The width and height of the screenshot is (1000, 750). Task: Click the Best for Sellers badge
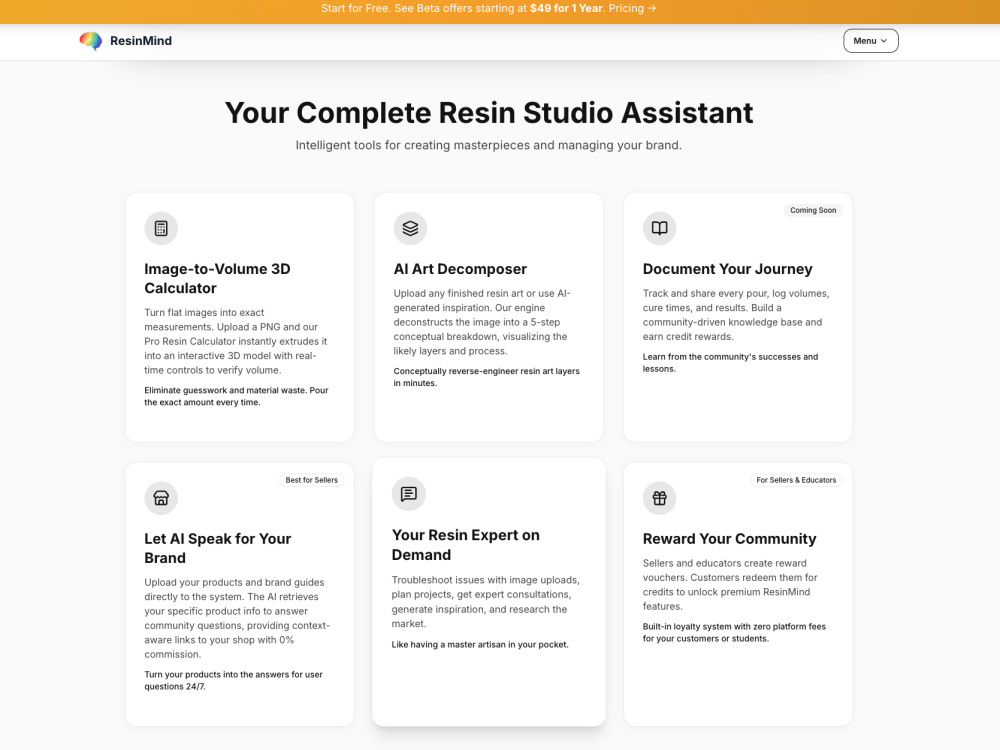click(x=311, y=480)
